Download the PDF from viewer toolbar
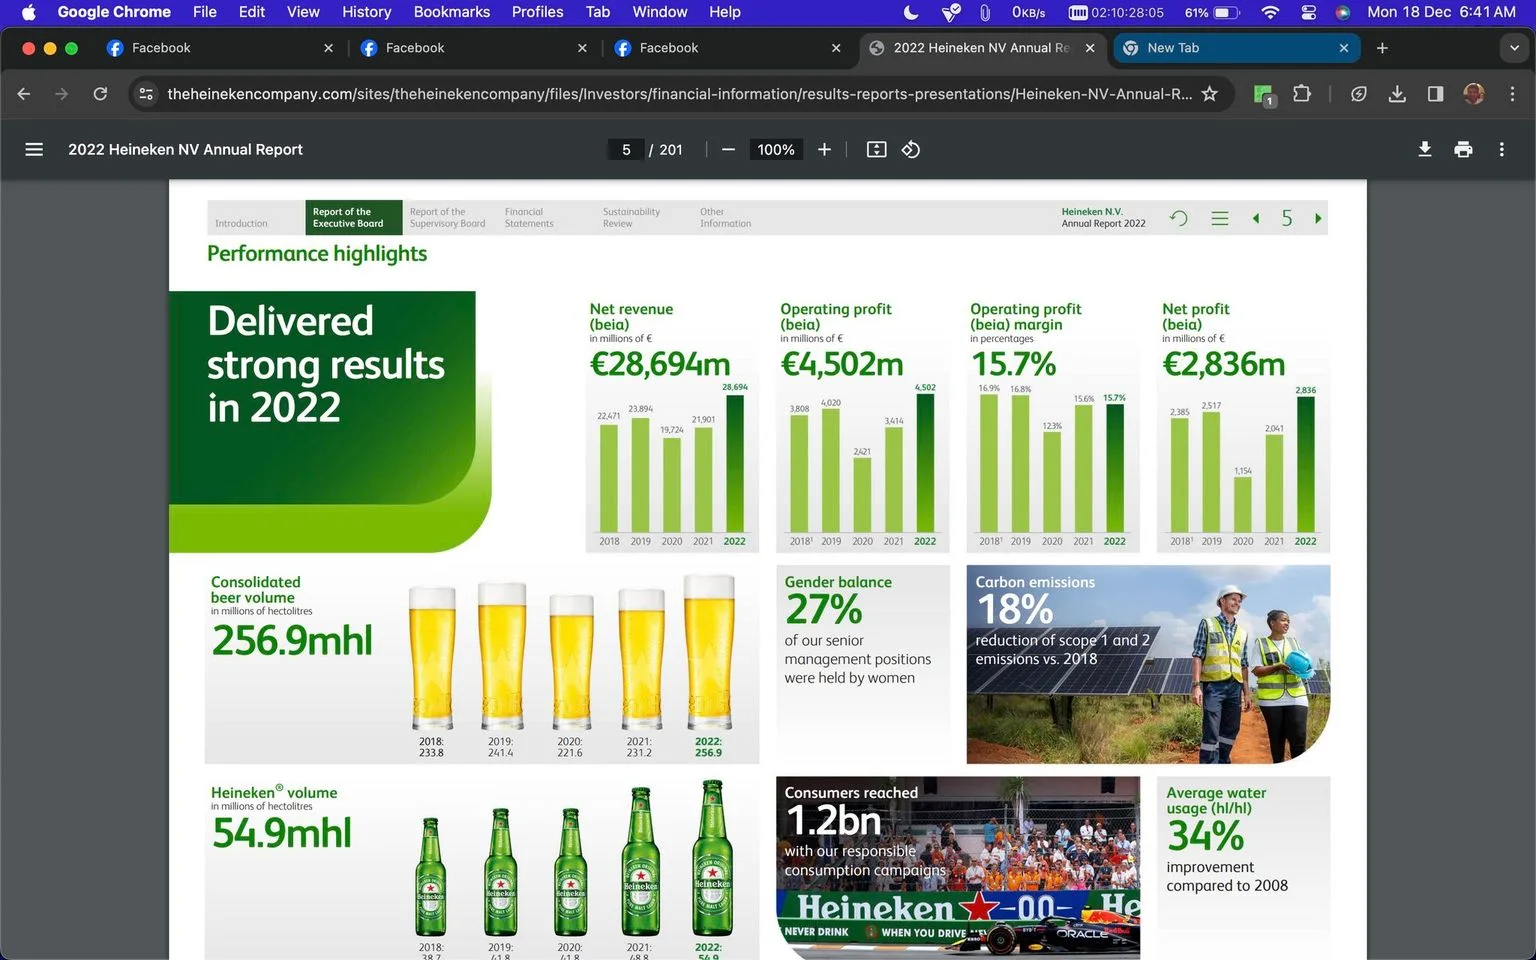 (x=1425, y=149)
